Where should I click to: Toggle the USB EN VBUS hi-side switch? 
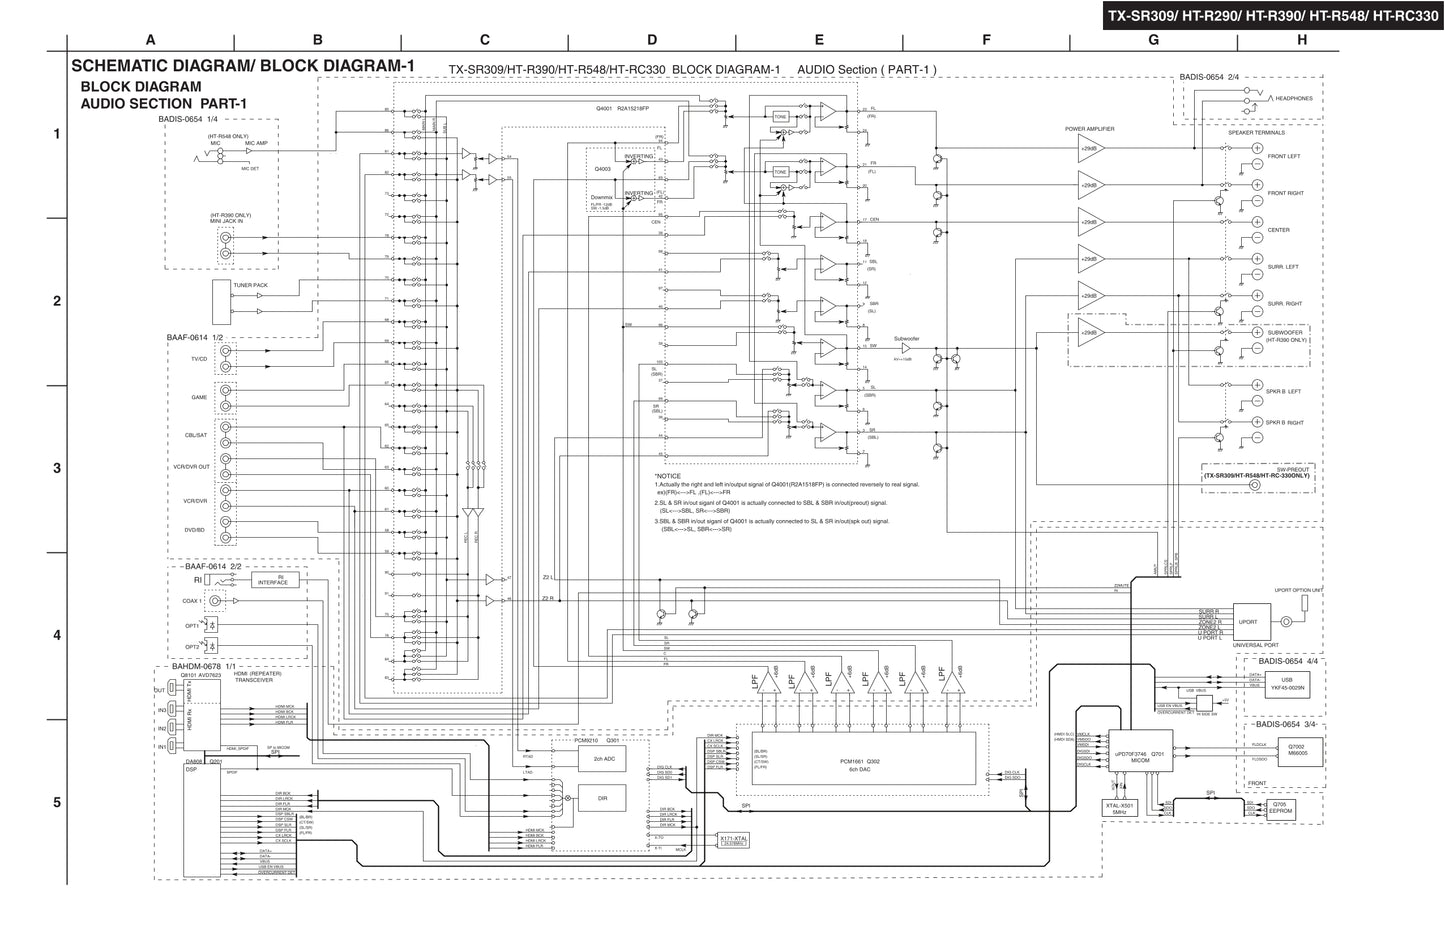(1205, 703)
